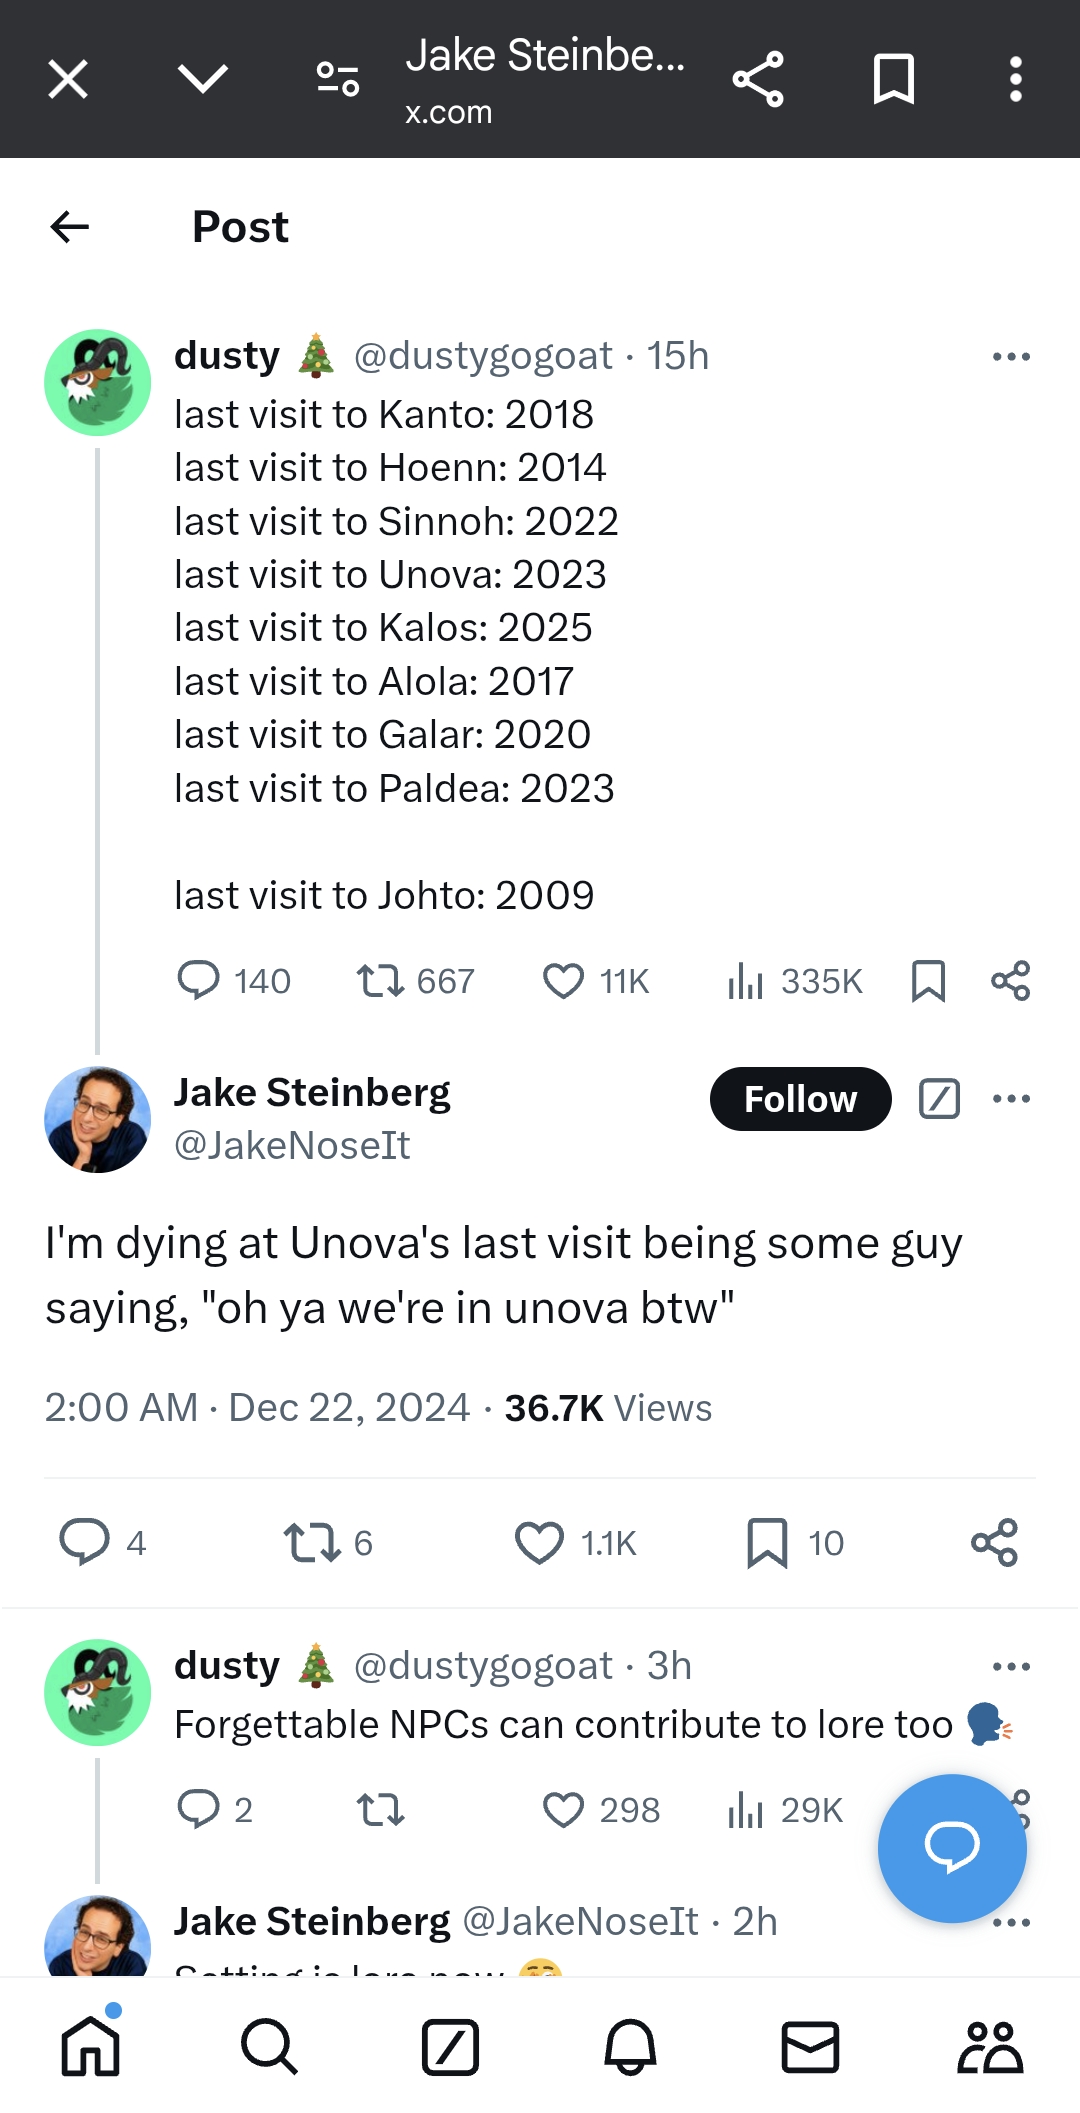Open Notifications bell in bottom navigation
The width and height of the screenshot is (1080, 2113).
click(630, 2047)
